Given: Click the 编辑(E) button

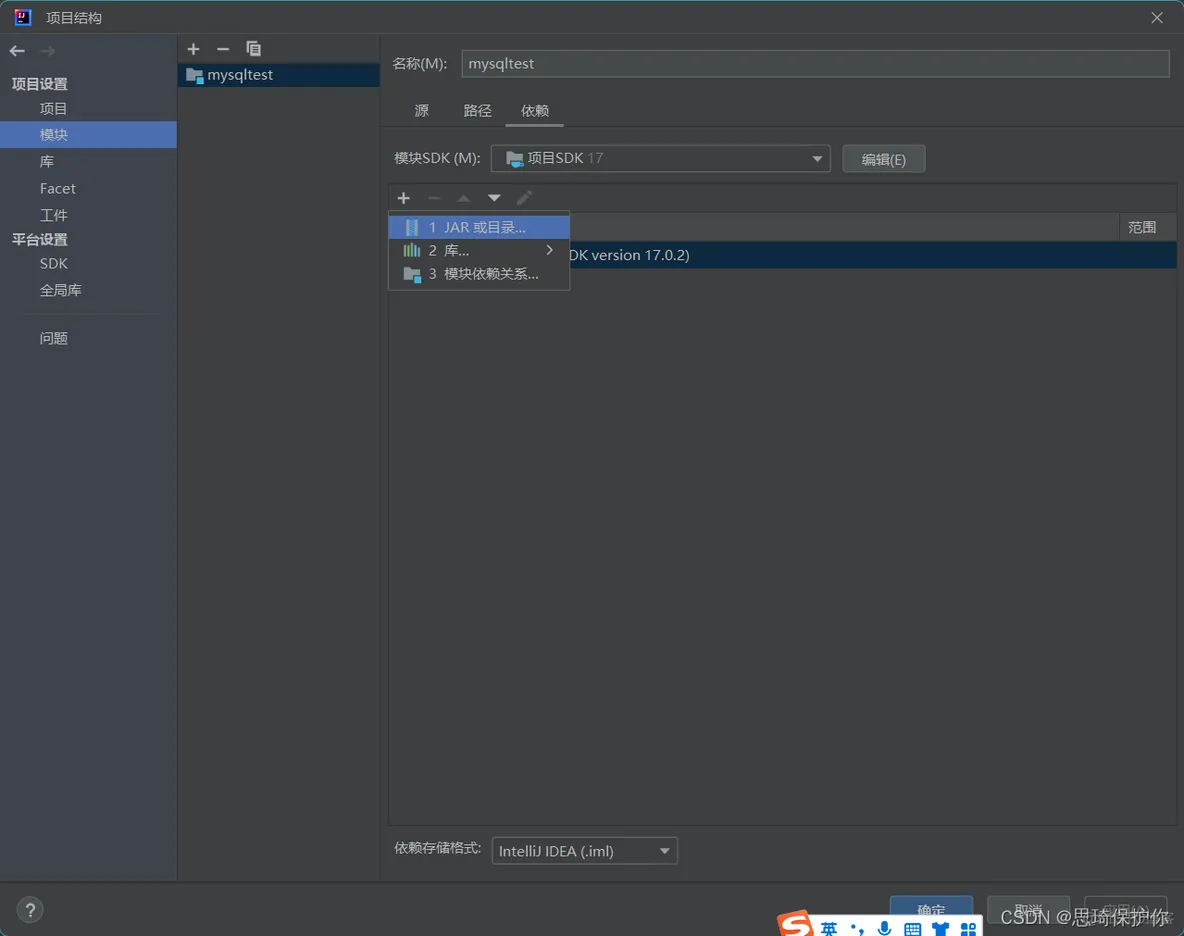Looking at the screenshot, I should click(883, 159).
